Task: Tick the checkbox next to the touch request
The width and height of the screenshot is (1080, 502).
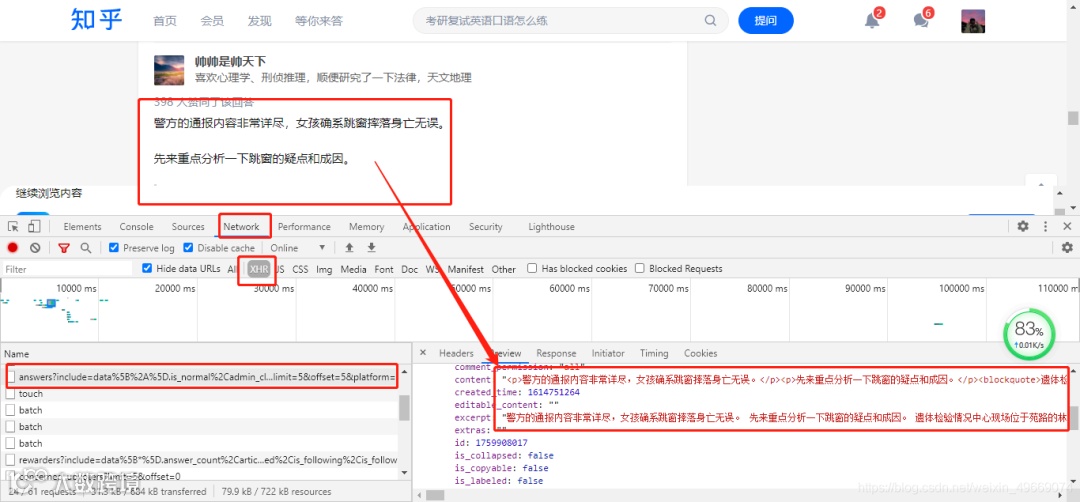Action: pos(10,394)
